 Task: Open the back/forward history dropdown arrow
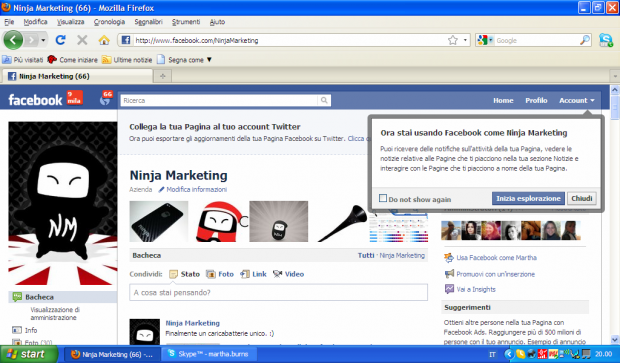pos(43,40)
